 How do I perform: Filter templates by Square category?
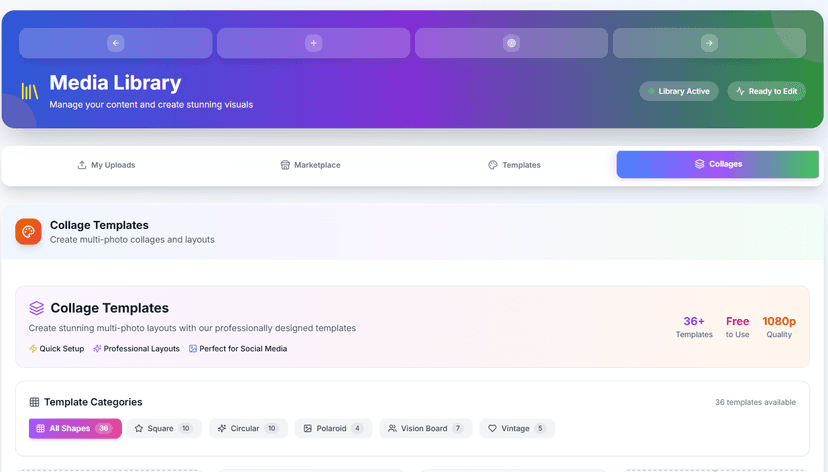[x=164, y=428]
